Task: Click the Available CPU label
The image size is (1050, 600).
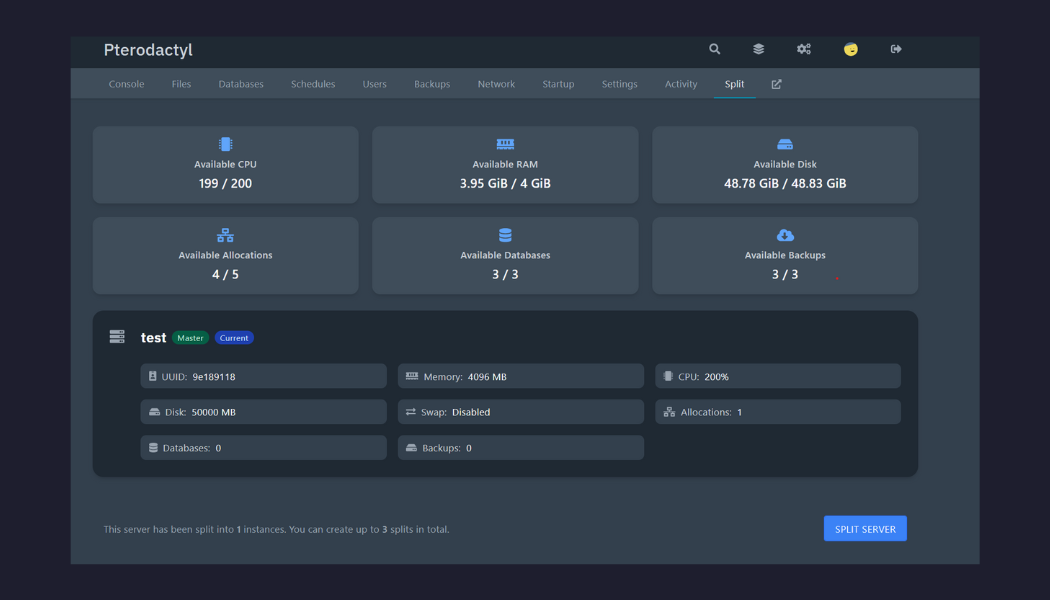Action: coord(226,164)
